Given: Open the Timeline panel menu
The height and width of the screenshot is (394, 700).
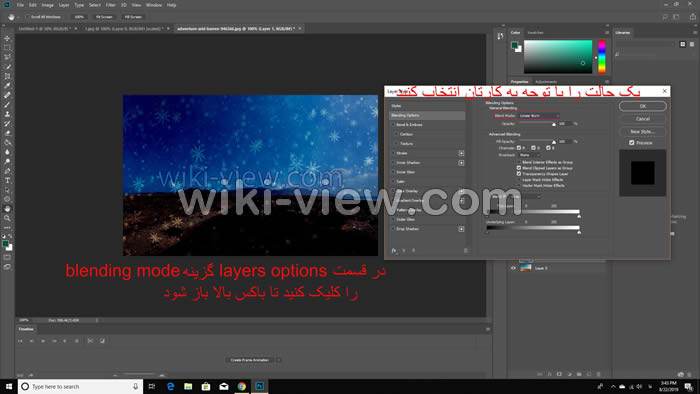Looking at the screenshot, I should coord(488,329).
